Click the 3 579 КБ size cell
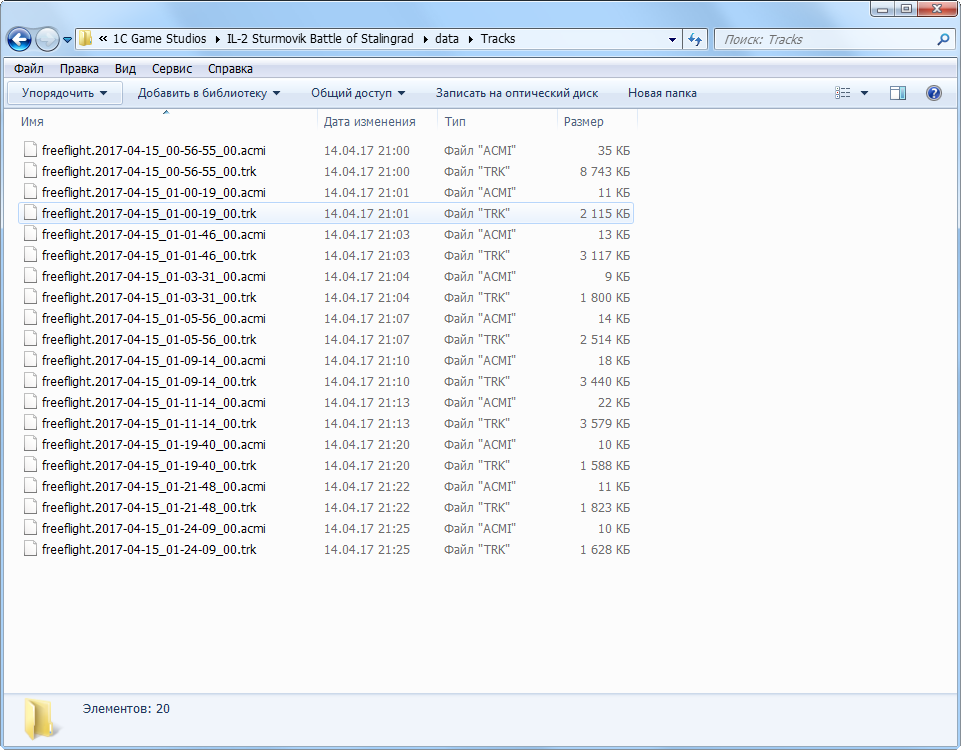Screen dimensions: 961x750 [x=605, y=423]
